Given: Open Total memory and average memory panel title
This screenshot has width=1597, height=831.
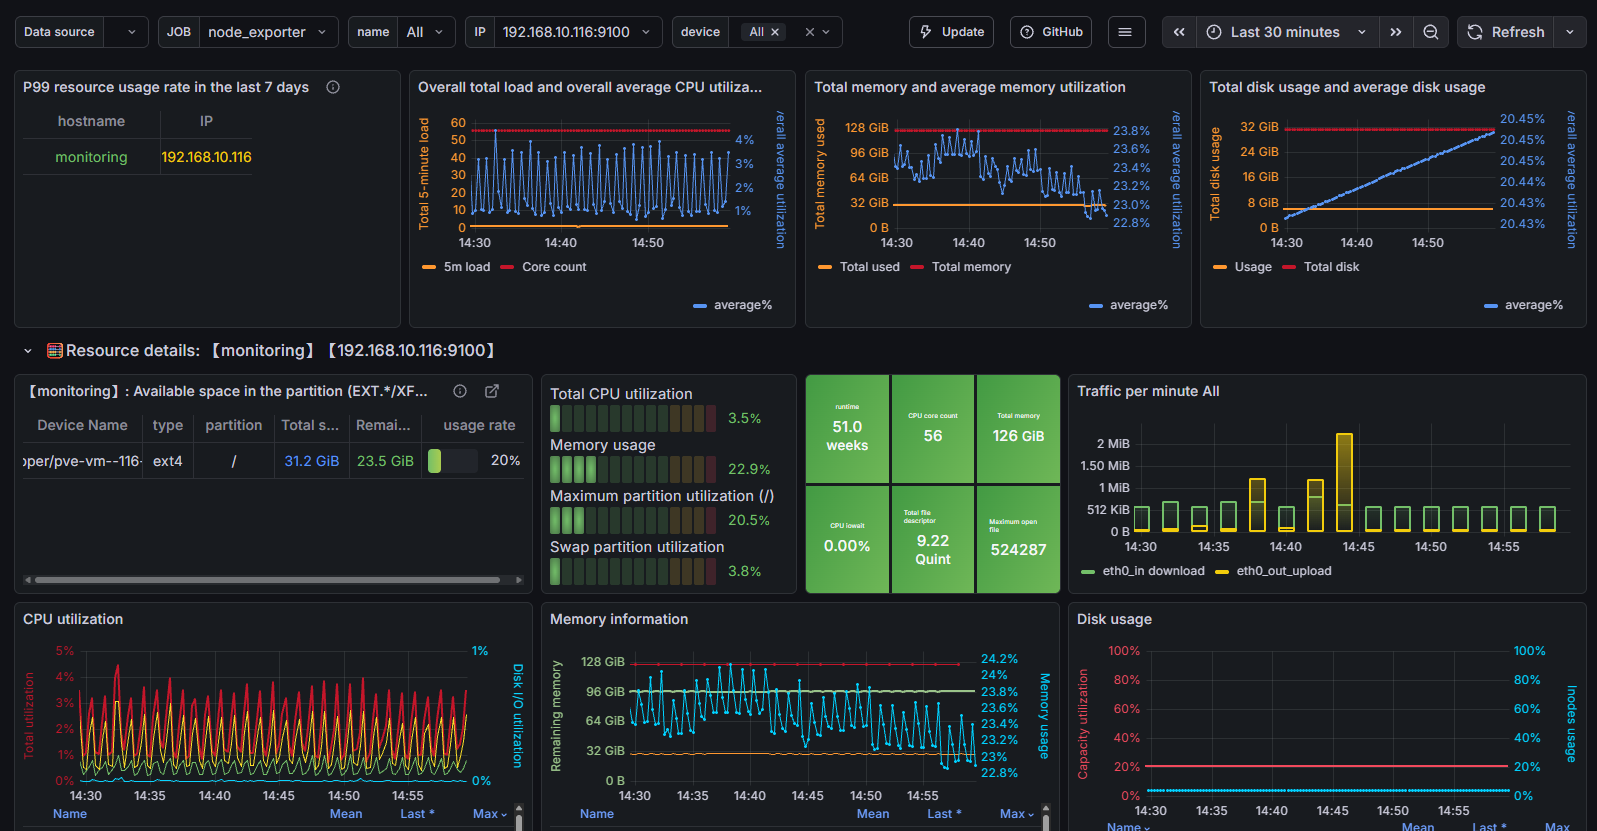Looking at the screenshot, I should [x=969, y=87].
